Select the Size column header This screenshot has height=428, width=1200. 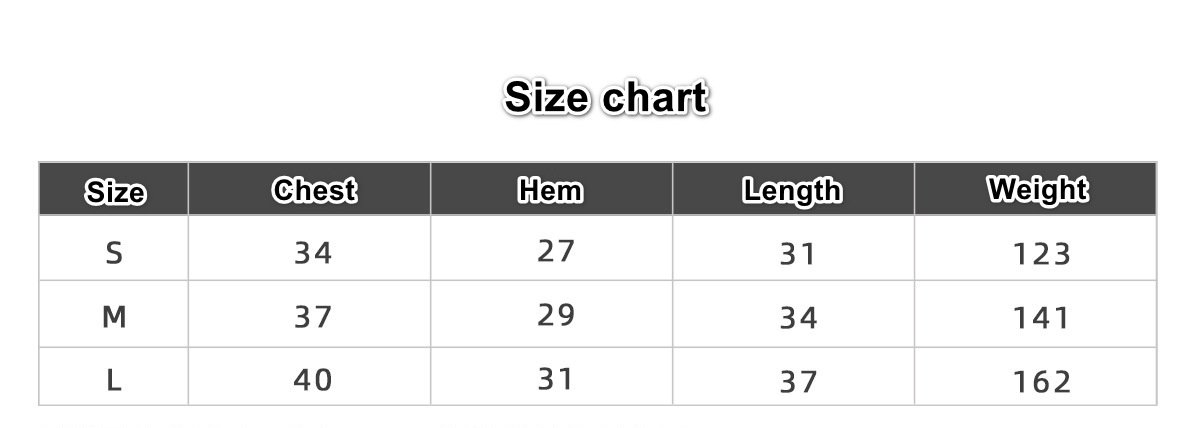click(114, 191)
